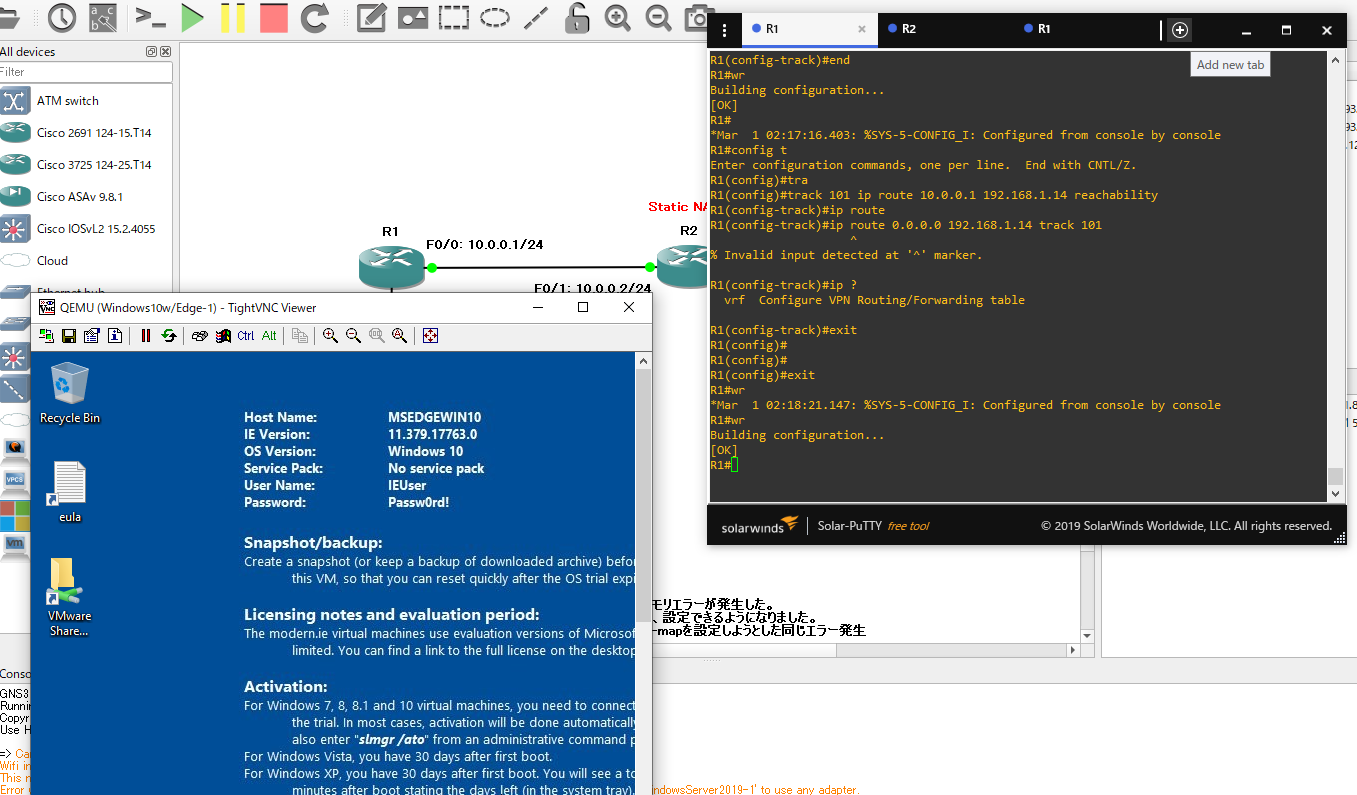Send Ctrl+Esc with Windows flag icon
Viewport: 1357px width, 795px height.
tap(223, 336)
